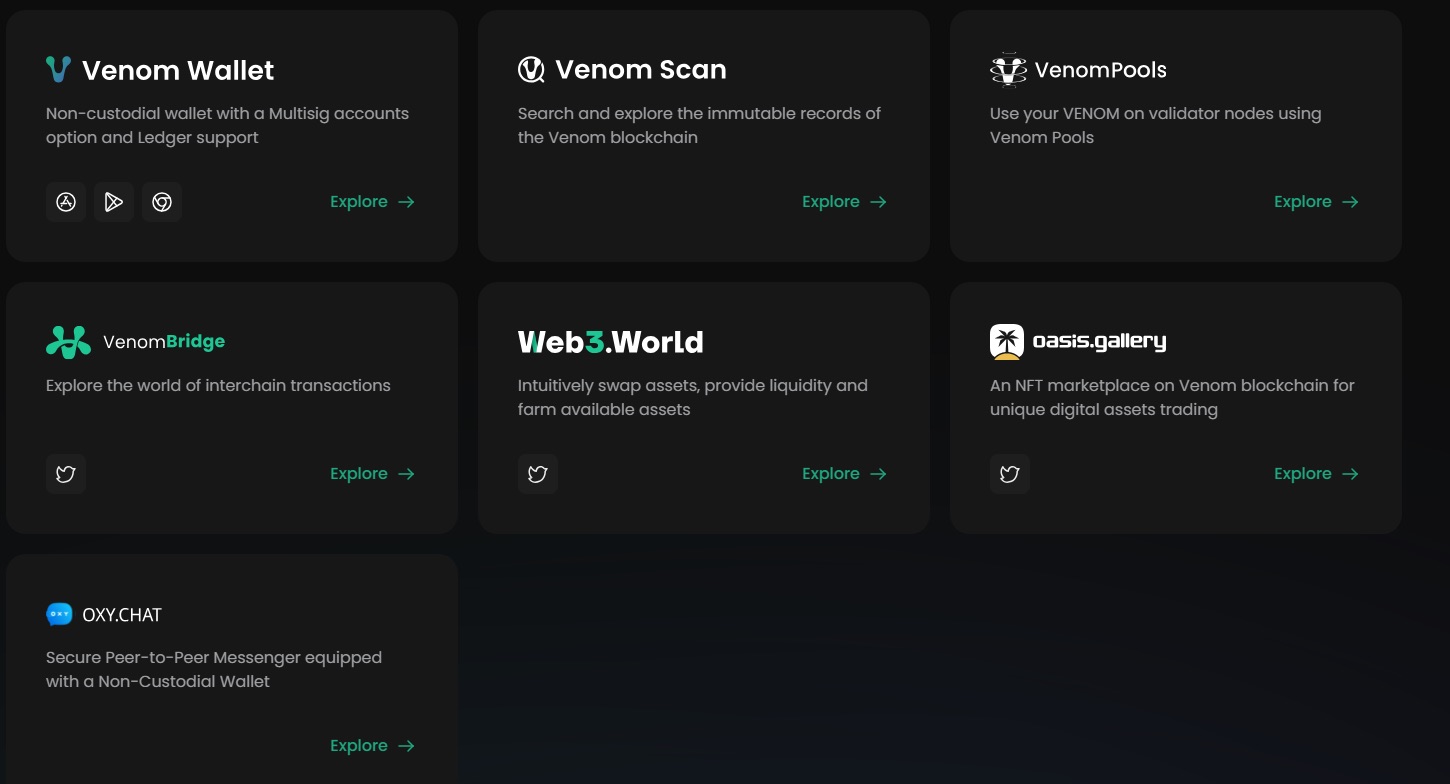Explore oasis.gallery
The height and width of the screenshot is (784, 1450).
point(1316,474)
